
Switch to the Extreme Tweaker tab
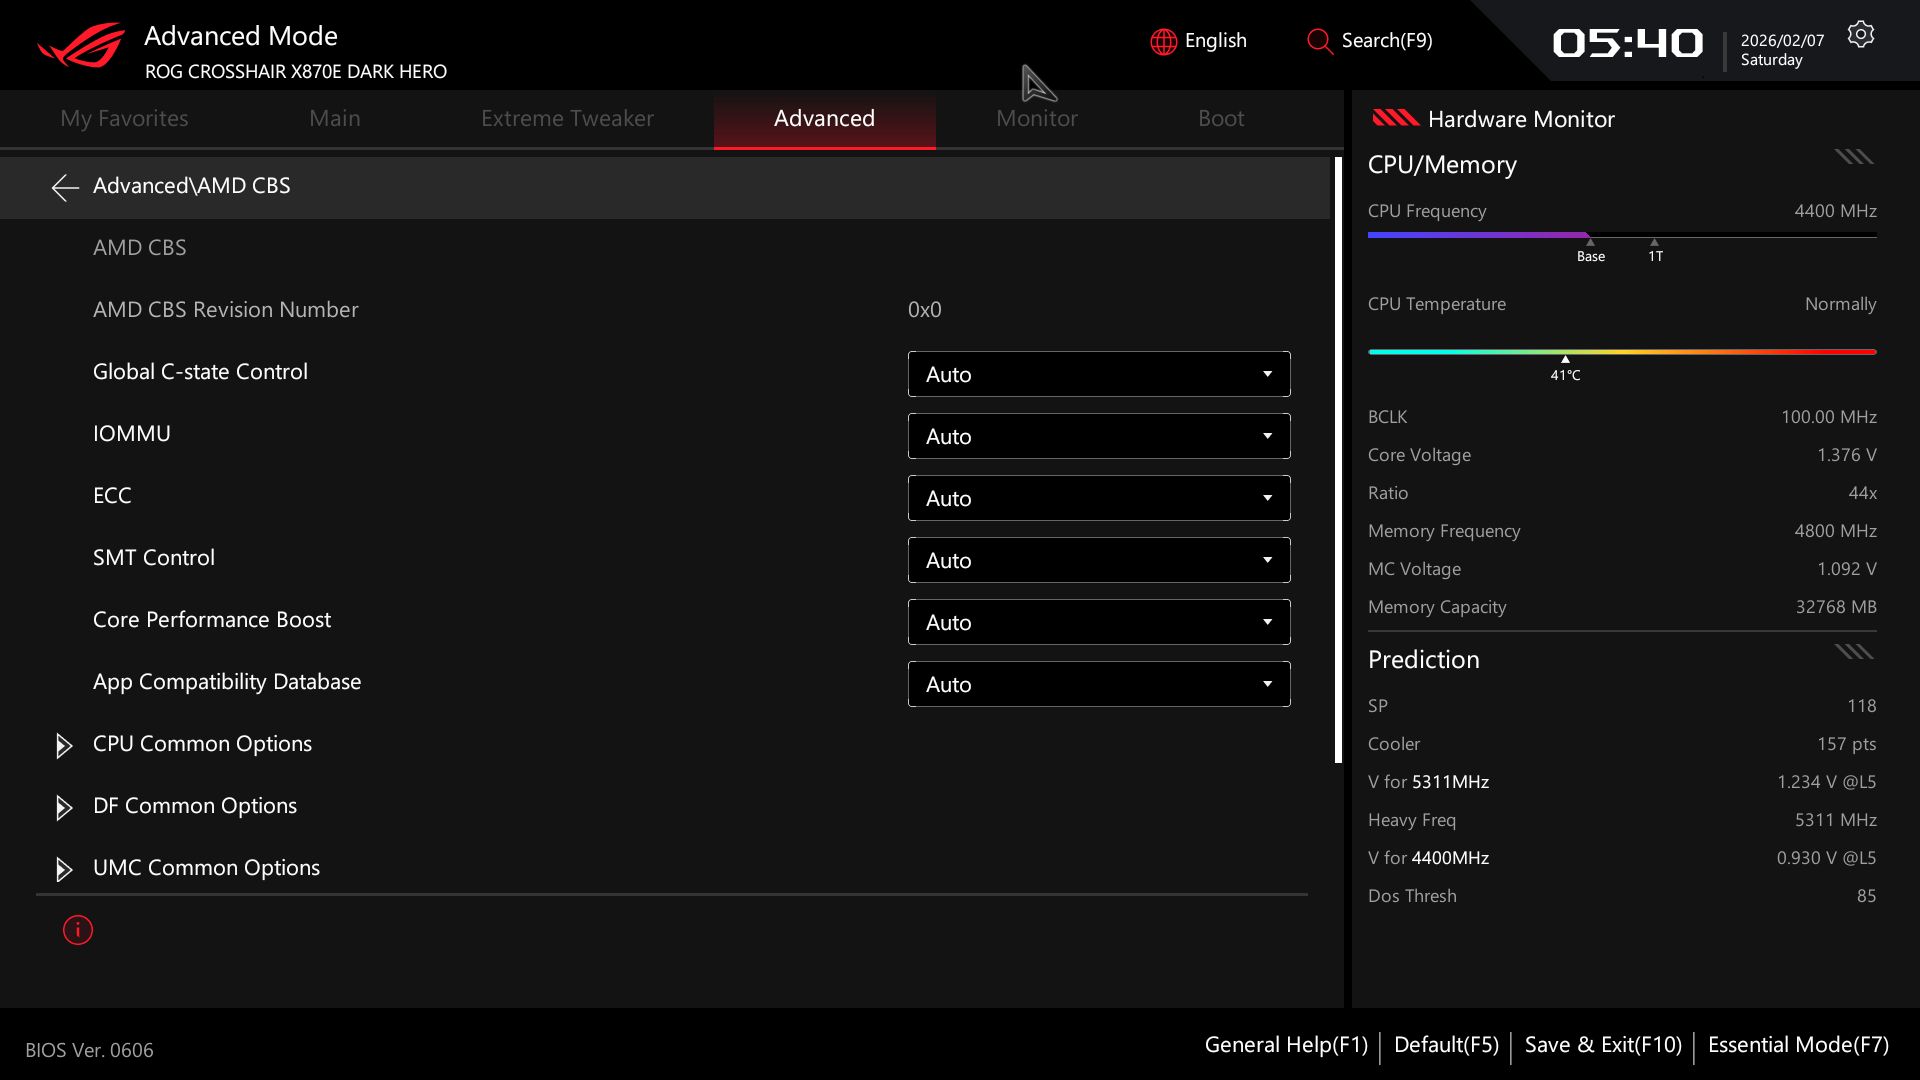(567, 119)
